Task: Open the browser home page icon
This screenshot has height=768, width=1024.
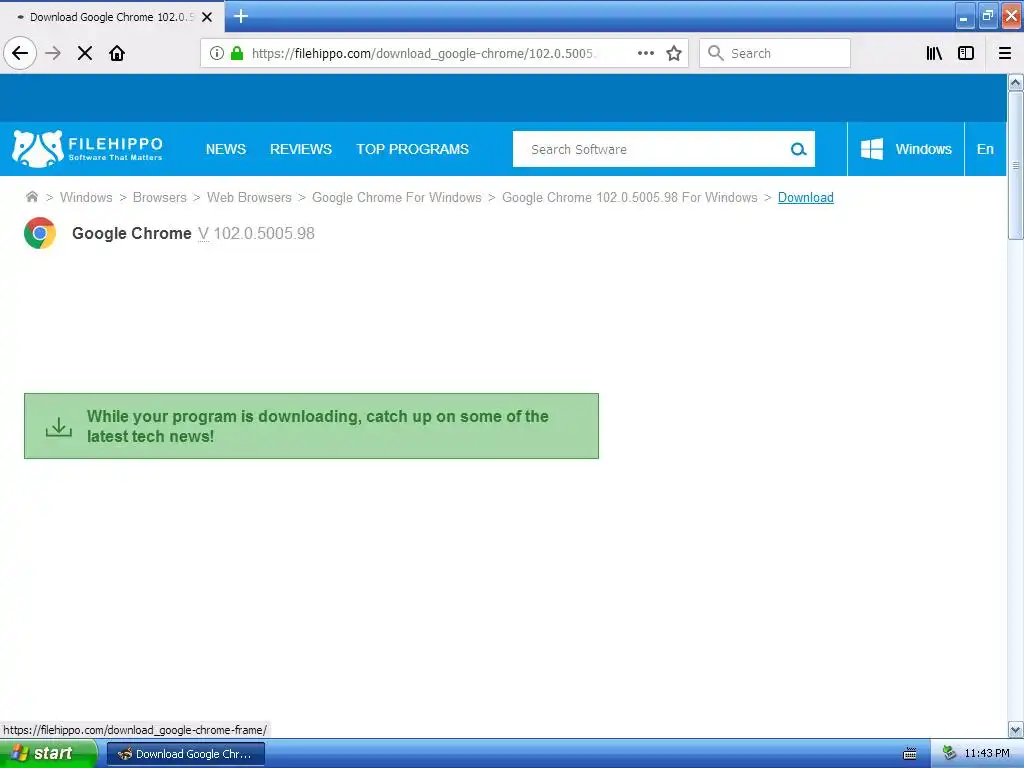Action: click(117, 53)
